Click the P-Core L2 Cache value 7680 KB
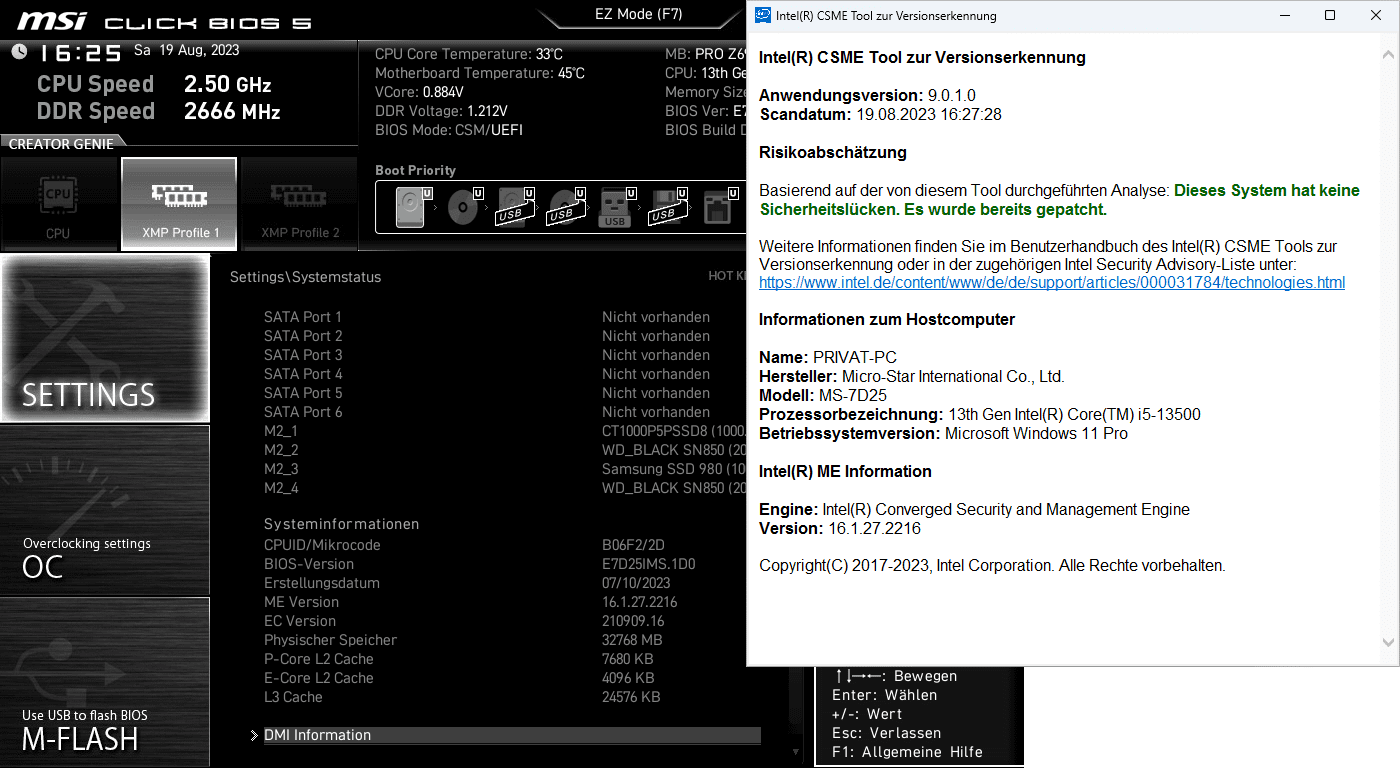The width and height of the screenshot is (1400, 768). (x=628, y=659)
